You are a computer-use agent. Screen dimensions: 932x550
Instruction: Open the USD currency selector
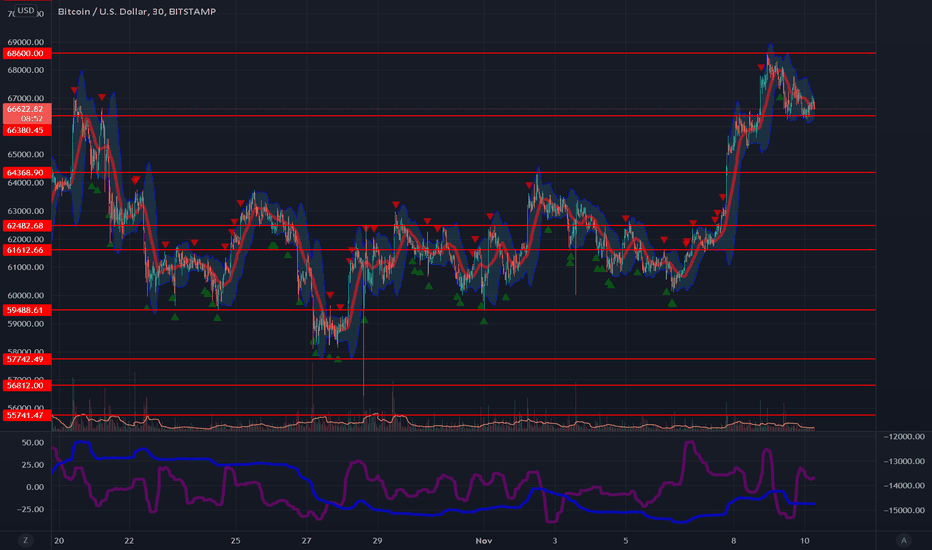(x=25, y=10)
